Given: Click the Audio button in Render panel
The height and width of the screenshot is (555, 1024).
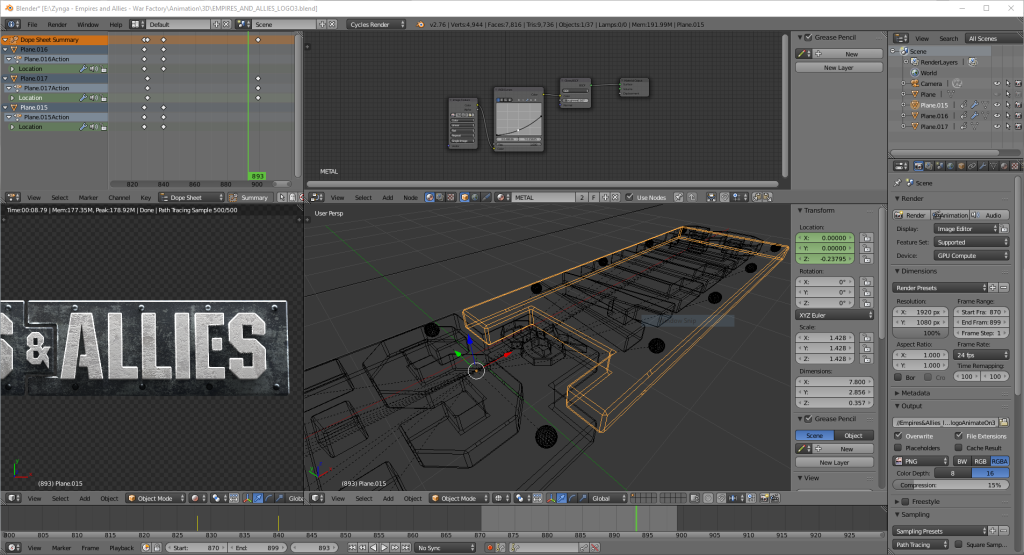Looking at the screenshot, I should pos(989,215).
